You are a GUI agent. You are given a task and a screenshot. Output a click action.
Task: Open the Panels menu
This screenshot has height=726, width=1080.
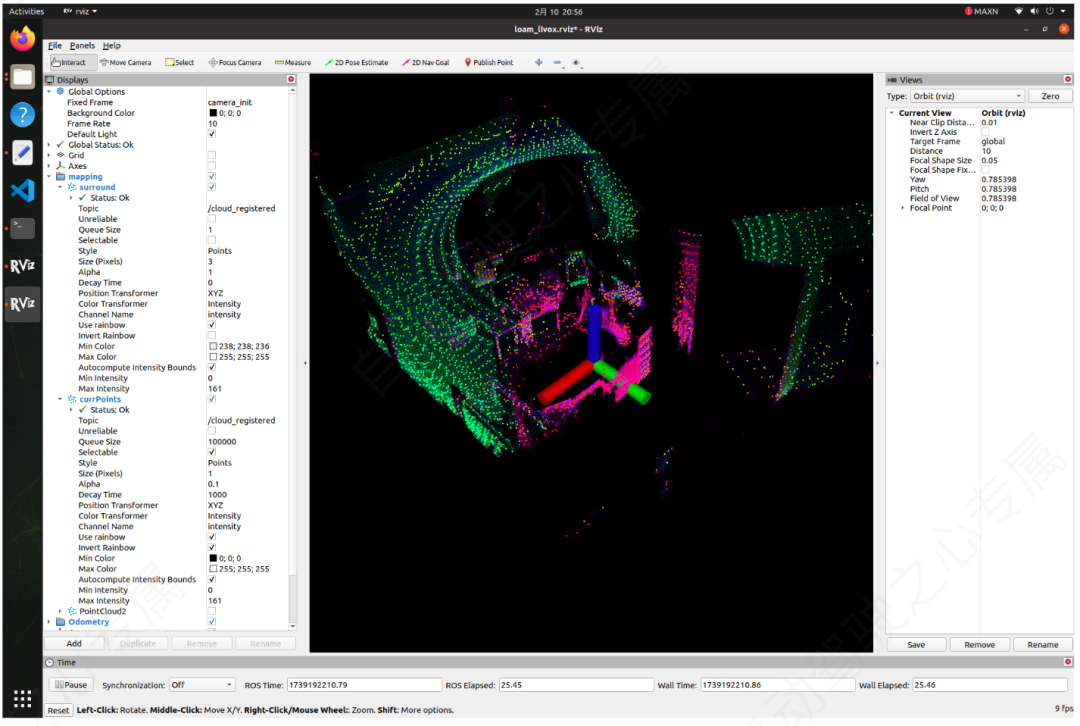point(82,45)
